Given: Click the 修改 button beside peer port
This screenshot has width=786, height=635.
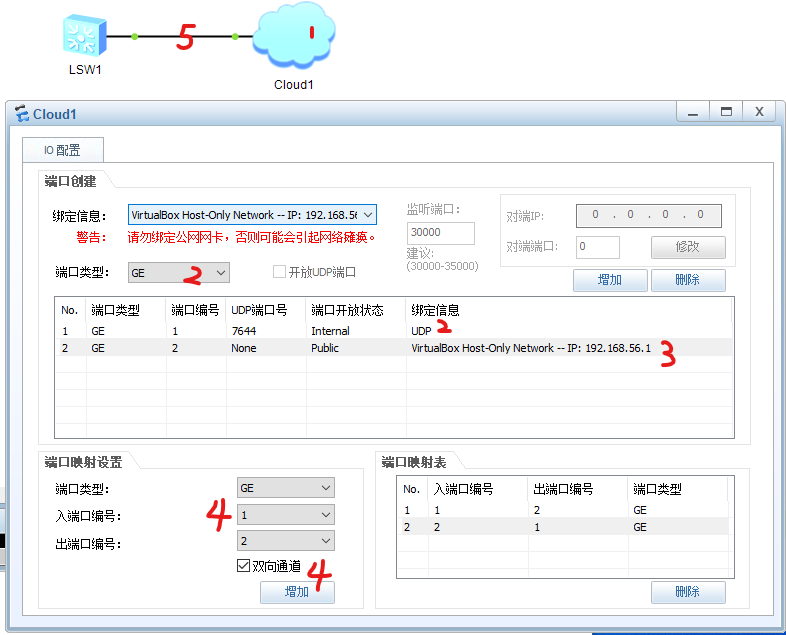Looking at the screenshot, I should click(687, 247).
